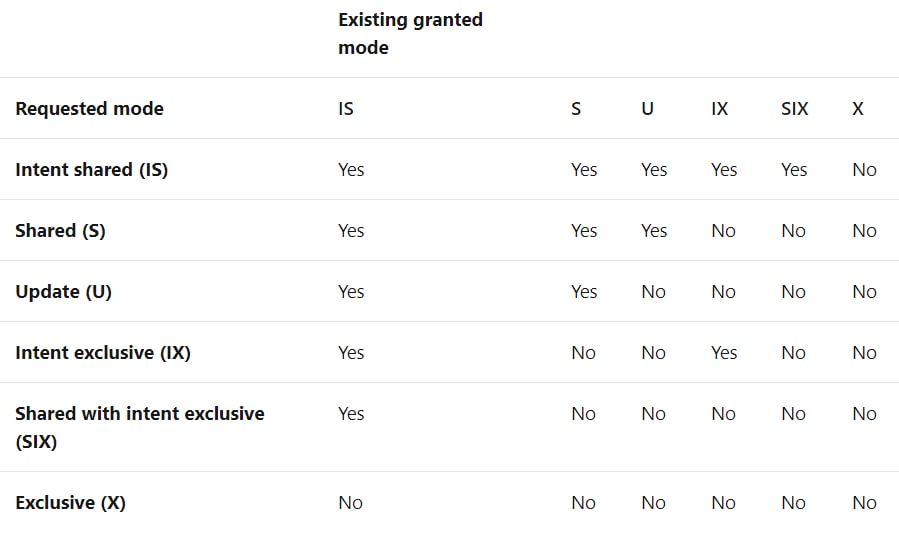
Task: Click 'Shared with intent exclusive (SIX)' label
Action: tap(140, 427)
